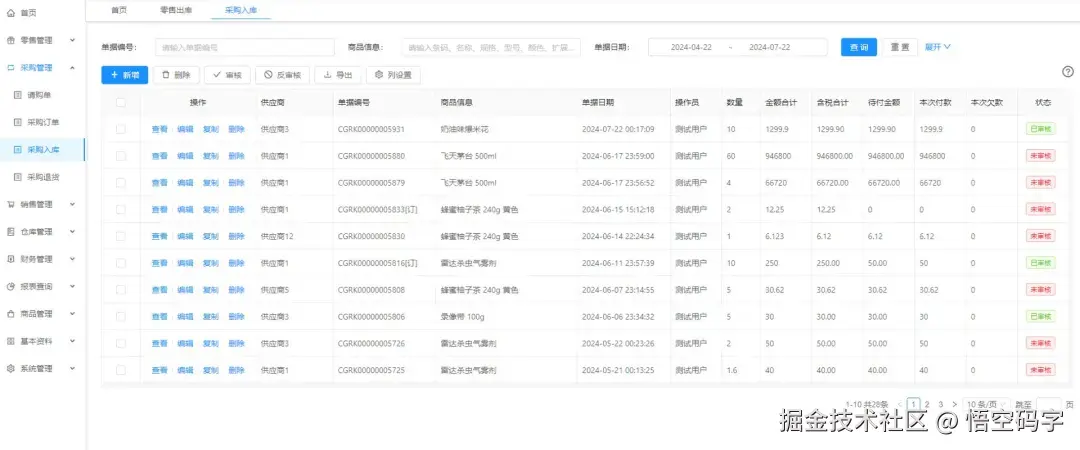Click the gear icon on 列设置 button
Image resolution: width=1080 pixels, height=450 pixels.
(x=379, y=75)
